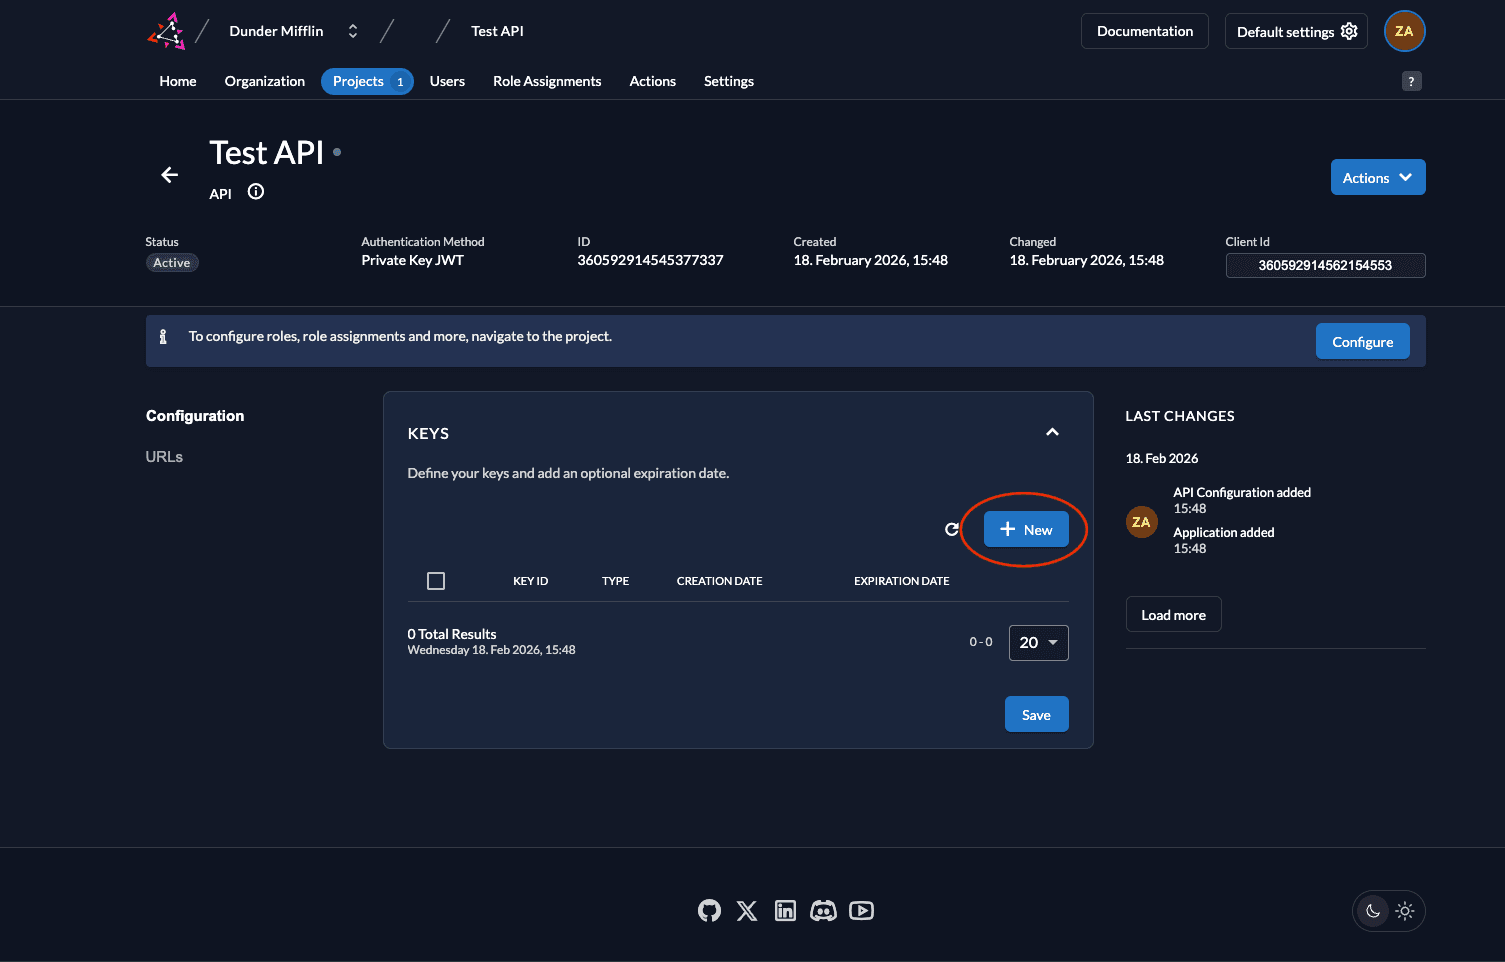Viewport: 1505px width, 962px height.
Task: Open the YouTube footer icon
Action: point(861,910)
